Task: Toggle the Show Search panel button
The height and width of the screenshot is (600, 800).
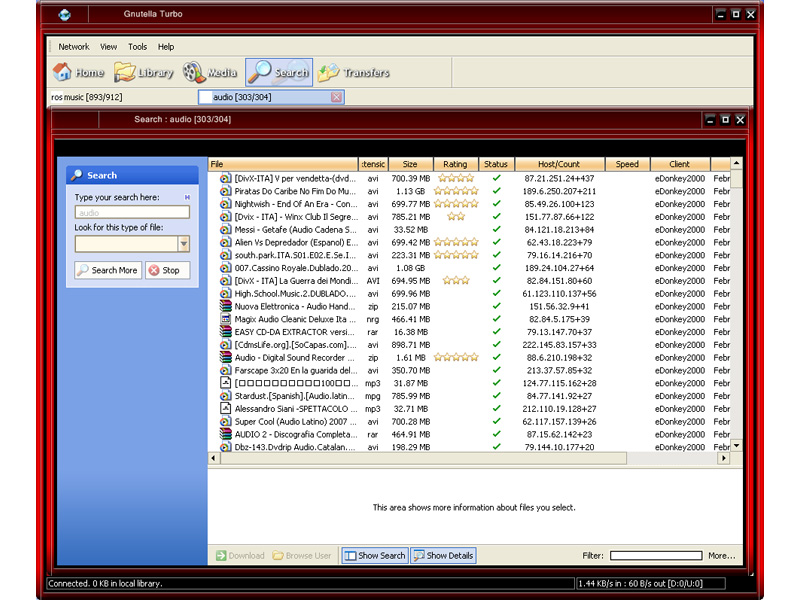Action: coord(375,556)
